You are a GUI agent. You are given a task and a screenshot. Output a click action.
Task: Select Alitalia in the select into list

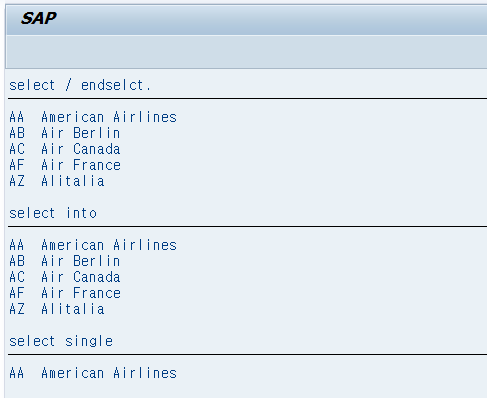[73, 309]
